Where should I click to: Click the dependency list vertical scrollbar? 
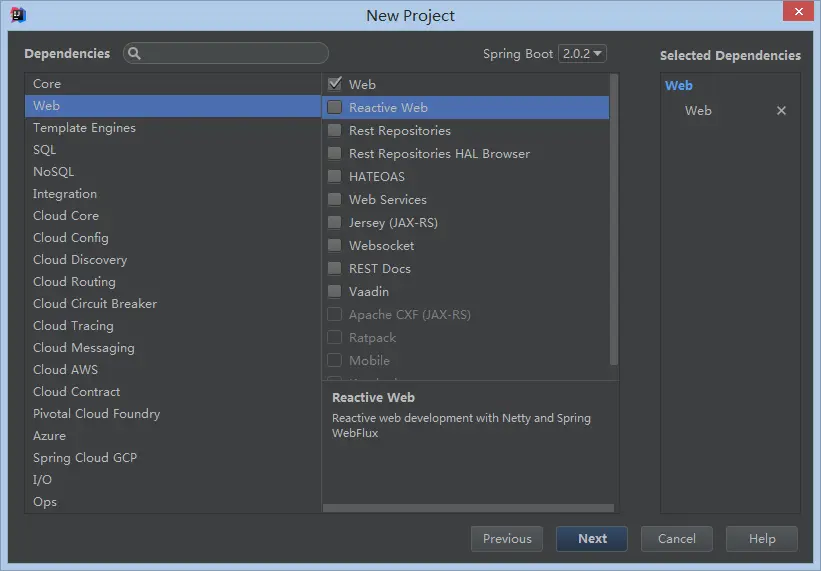point(614,219)
